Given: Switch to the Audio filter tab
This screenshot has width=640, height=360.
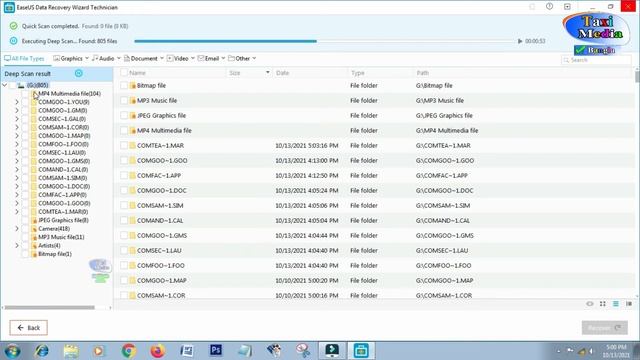Looking at the screenshot, I should 103,58.
